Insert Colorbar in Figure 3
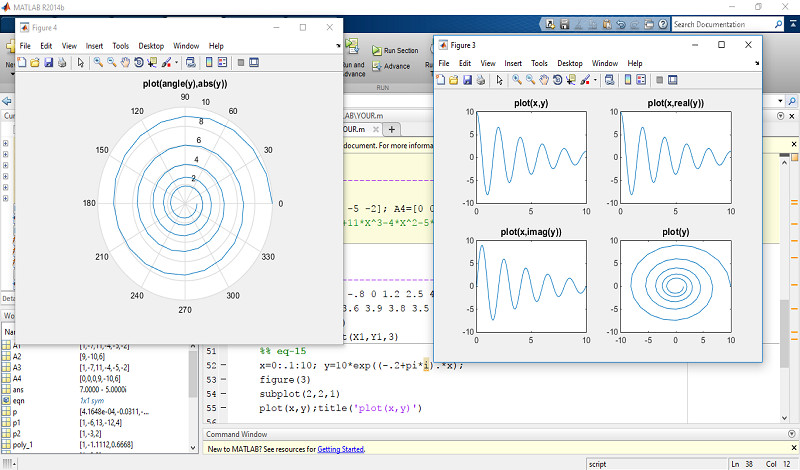 [x=628, y=80]
